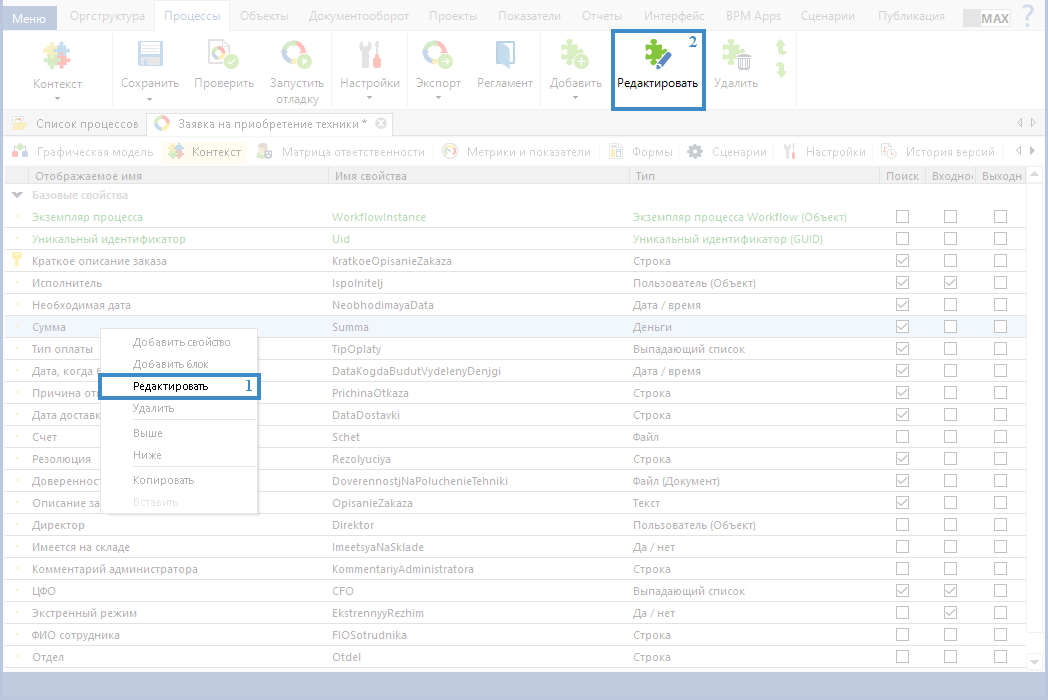
Task: Toggle Поиск checkbox for Экземпляр процесса row
Action: pyautogui.click(x=903, y=217)
